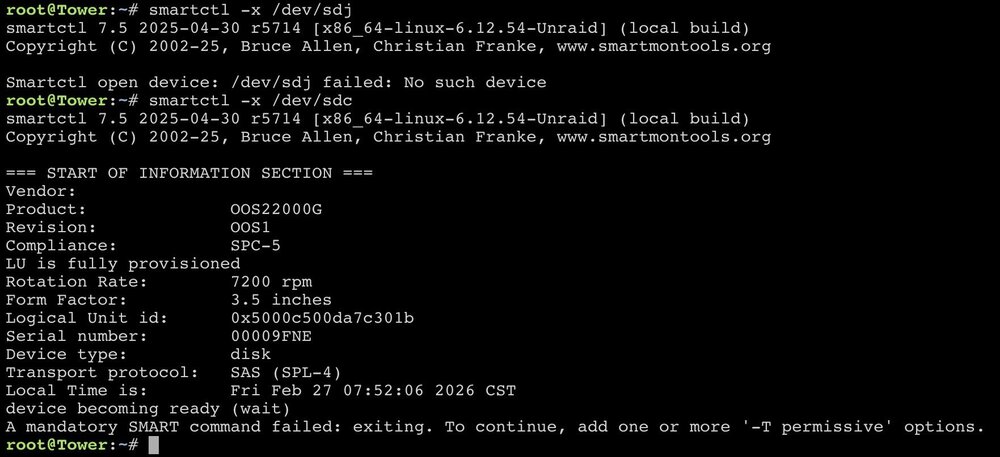Screen dimensions: 1000x457
Task: Click the second www.smartmontools.org URL
Action: pos(663,137)
